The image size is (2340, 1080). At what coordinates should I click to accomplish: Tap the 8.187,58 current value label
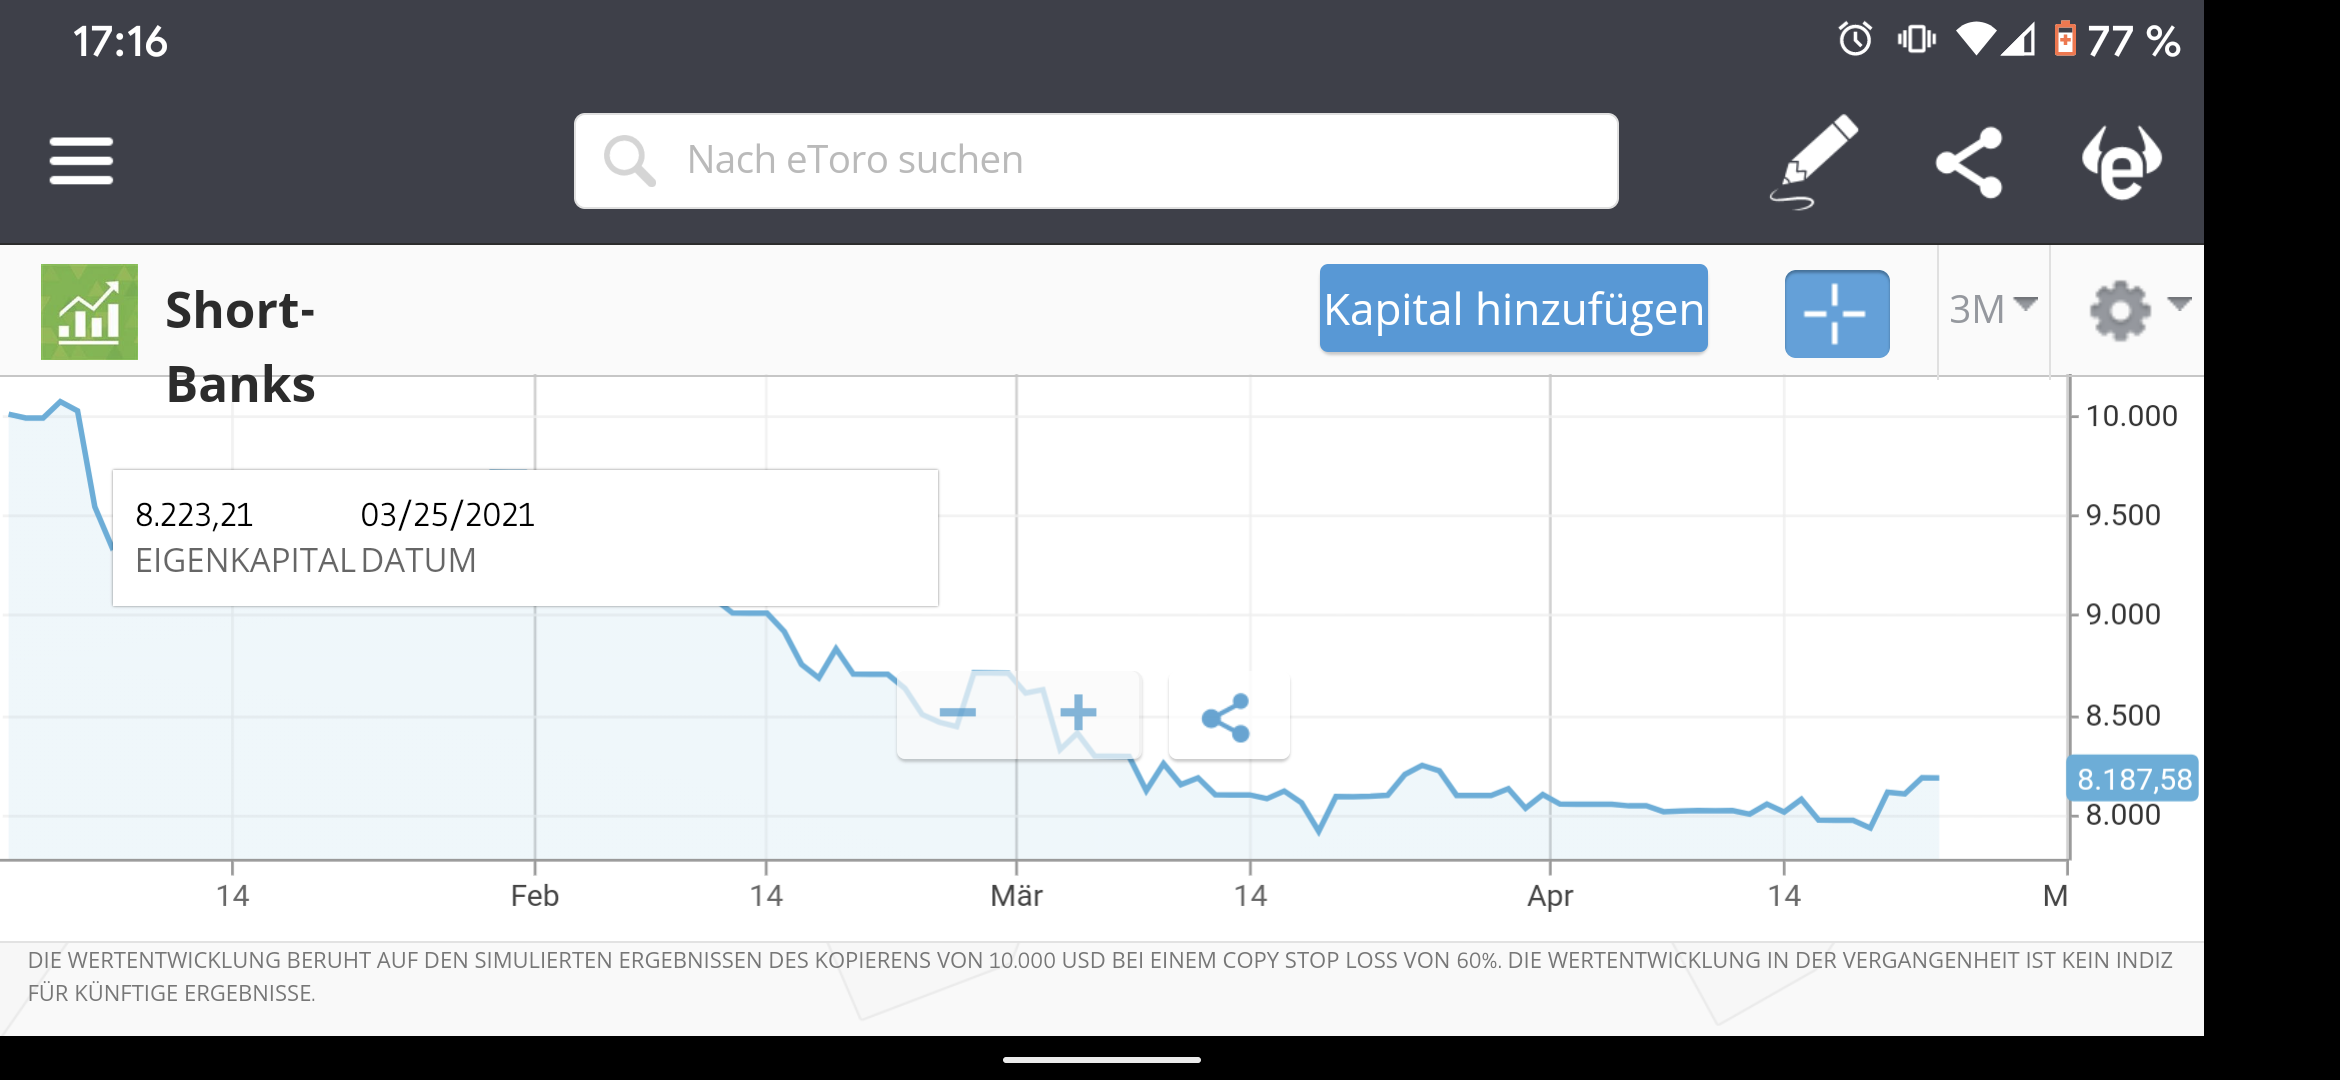(2133, 779)
